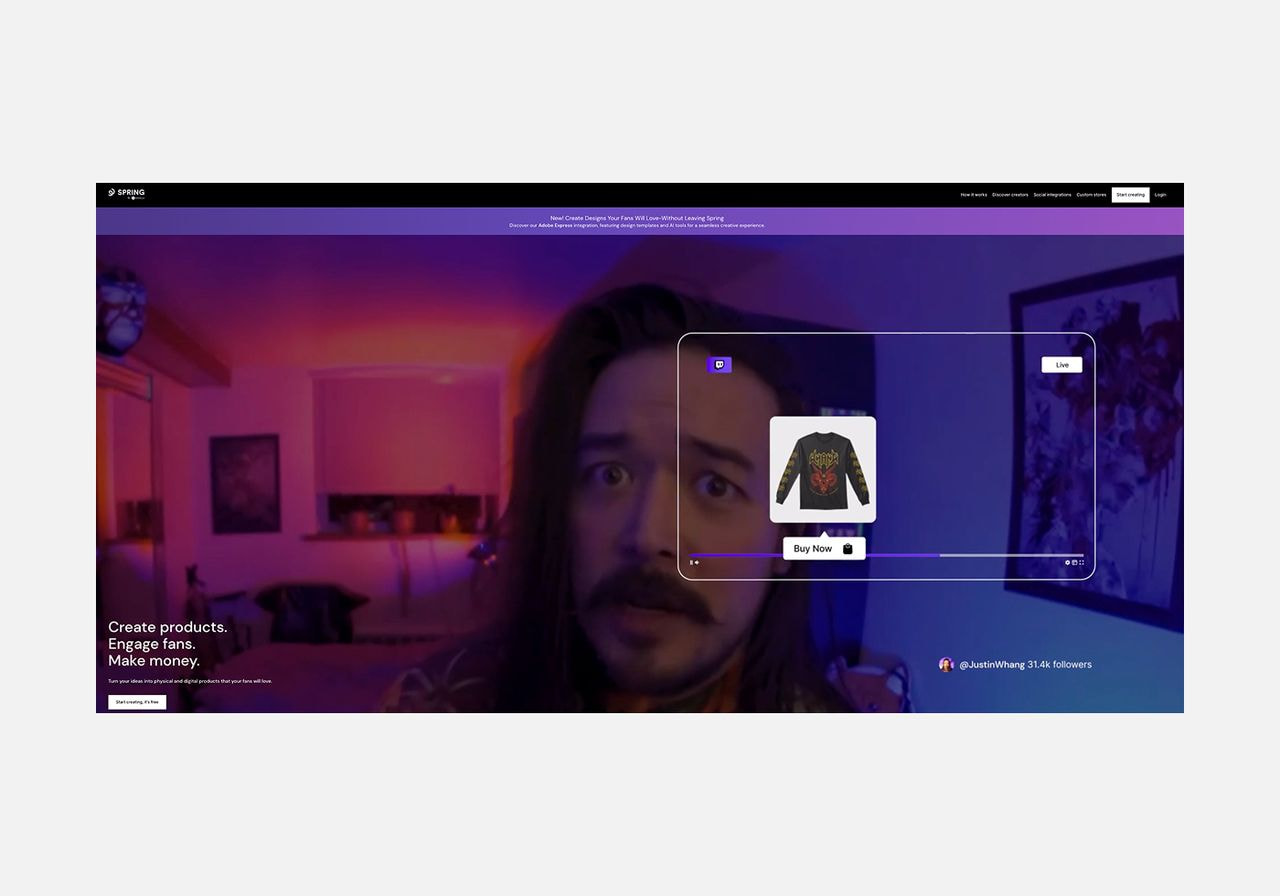Toggle theater mode icon in video player
The height and width of the screenshot is (896, 1280).
click(x=1074, y=562)
